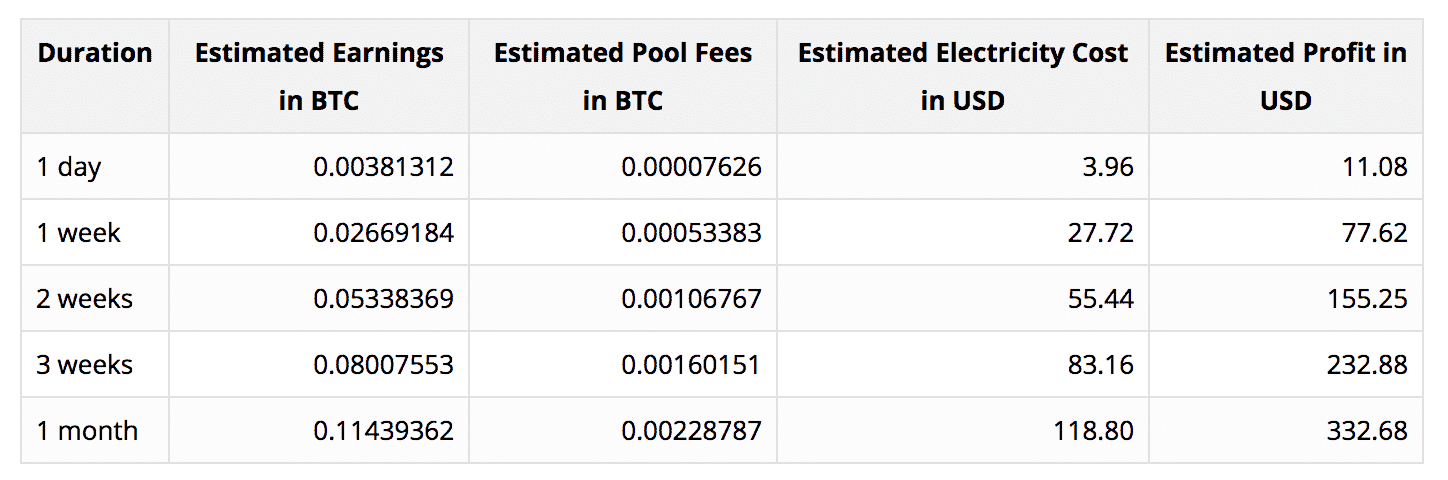1448x480 pixels.
Task: Click the 3 weeks row label
Action: [x=85, y=365]
